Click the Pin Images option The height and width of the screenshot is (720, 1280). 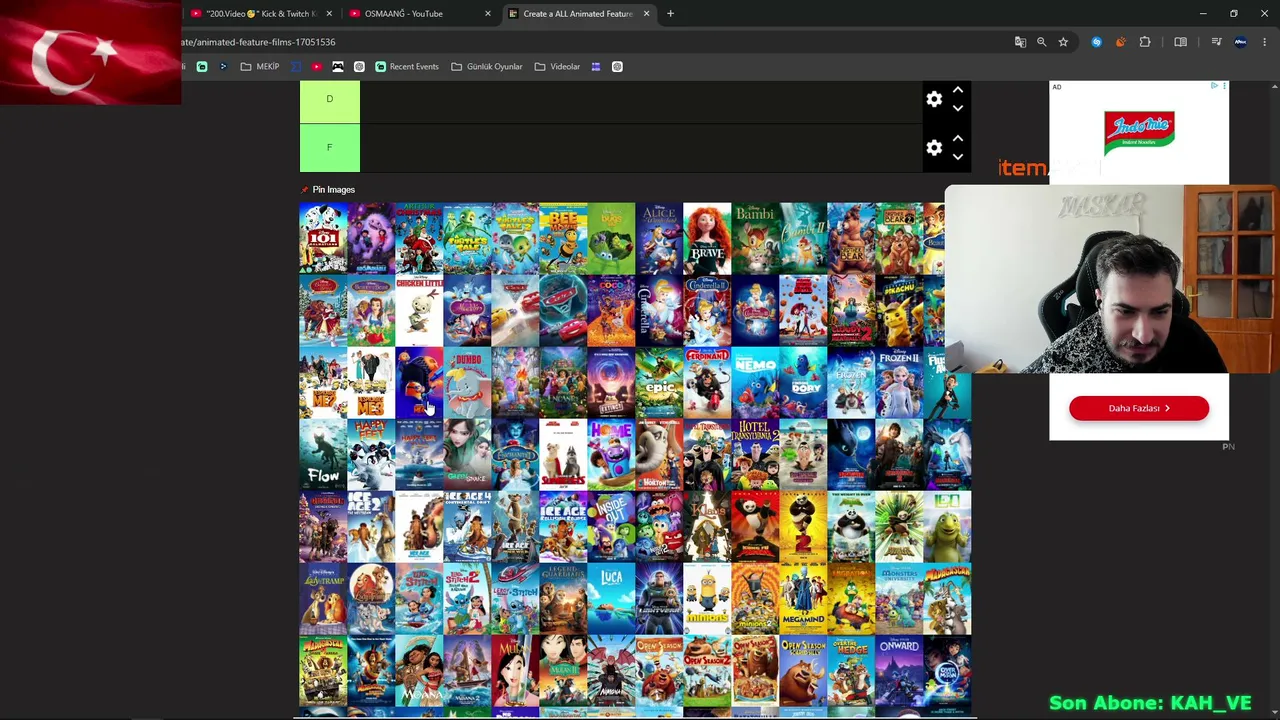328,189
